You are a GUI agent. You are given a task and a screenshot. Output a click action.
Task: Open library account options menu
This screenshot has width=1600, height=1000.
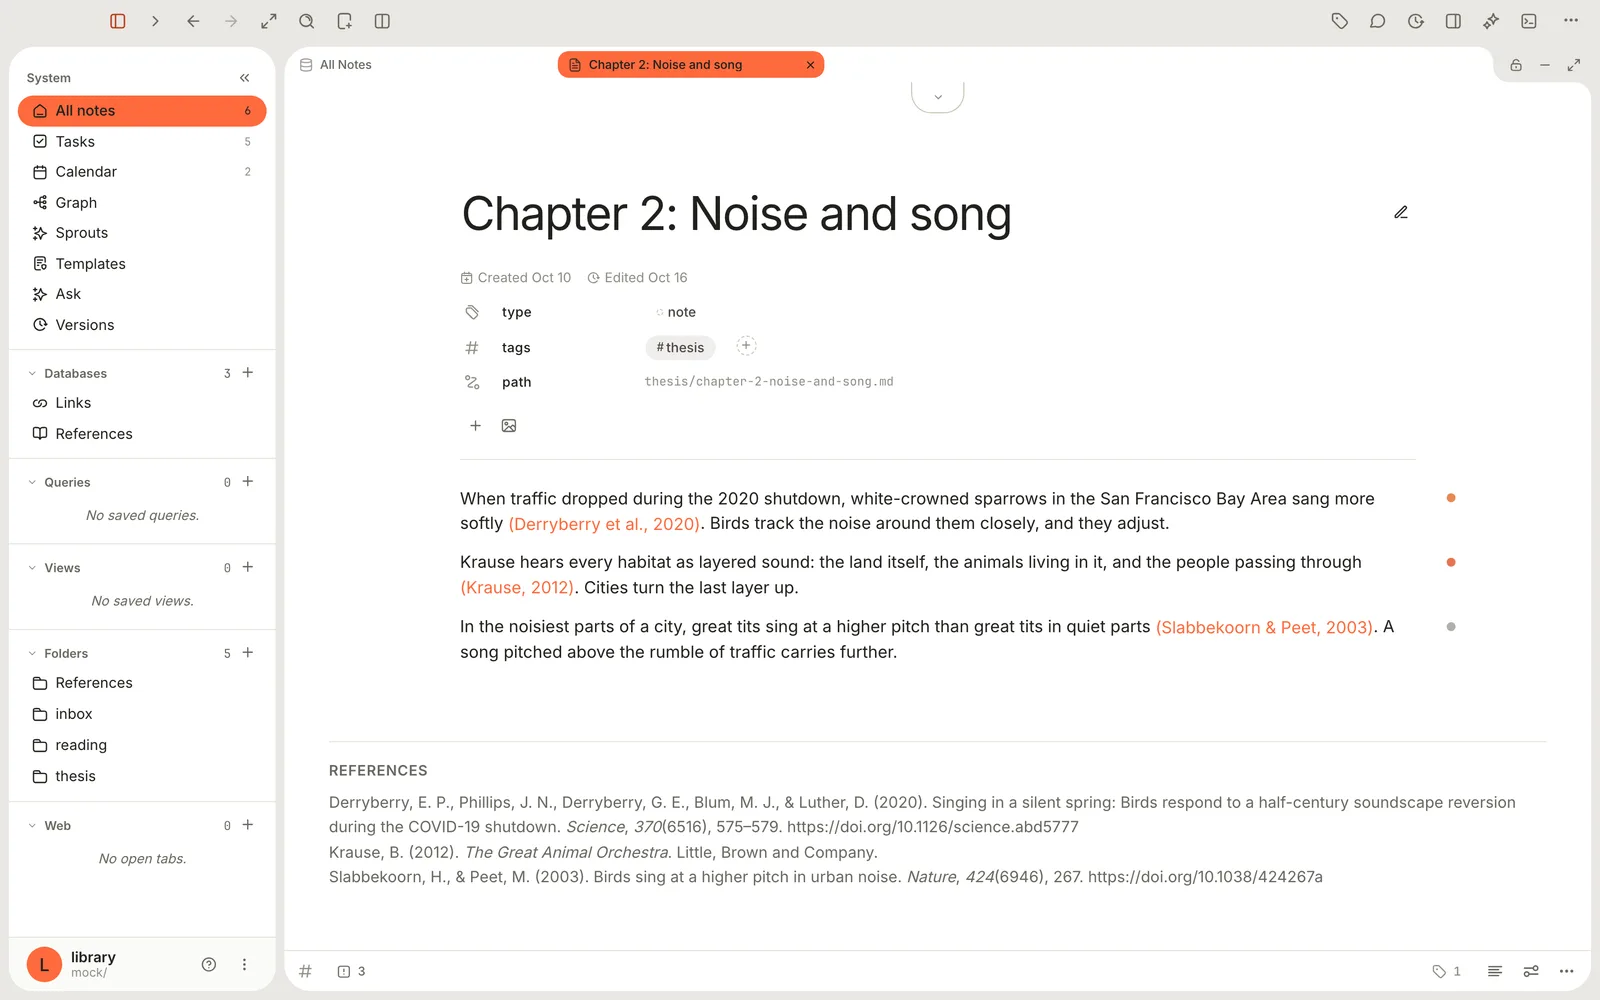coord(244,965)
